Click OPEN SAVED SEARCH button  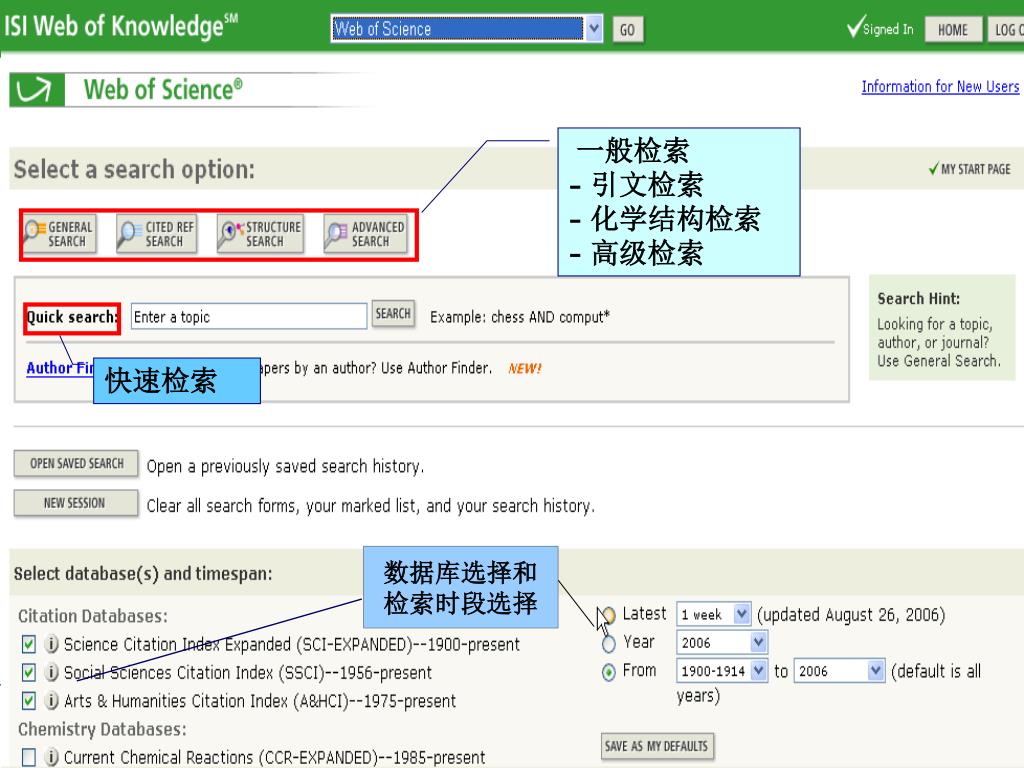(76, 463)
